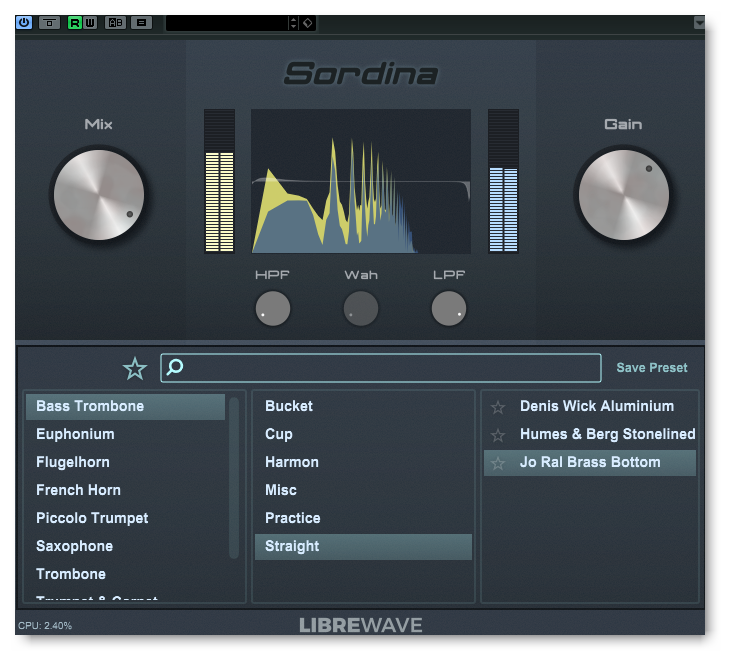
Task: Click the spectrum analyzer display
Action: click(361, 181)
